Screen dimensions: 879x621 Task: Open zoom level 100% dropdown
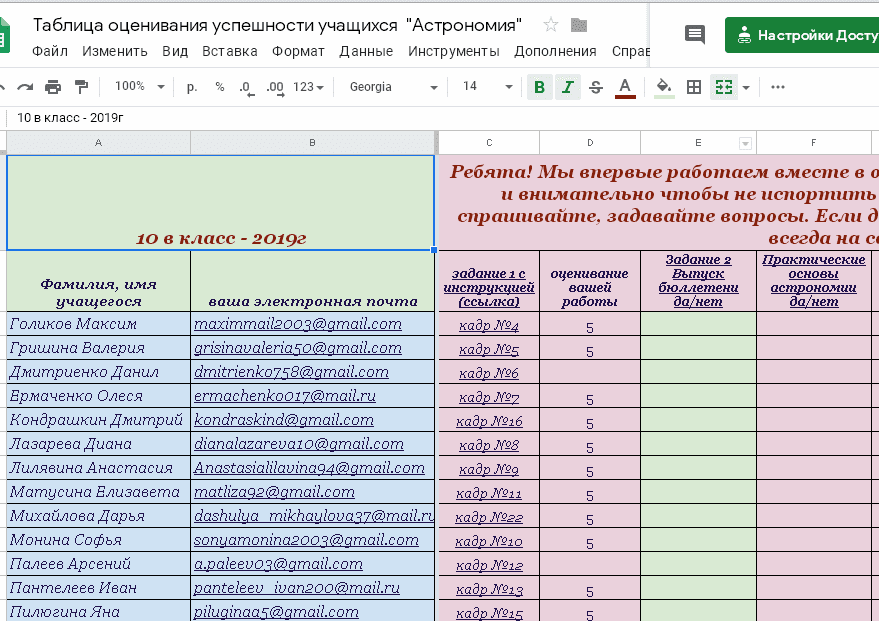(140, 86)
